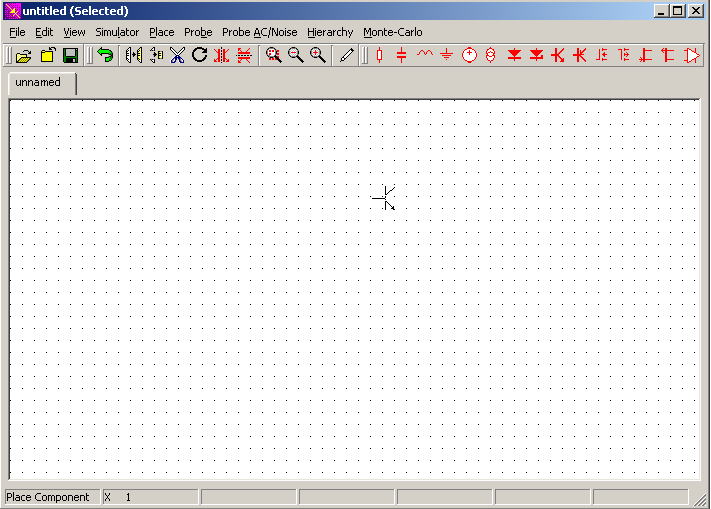This screenshot has height=509, width=711.
Task: Click the application icon in title bar
Action: click(x=13, y=11)
